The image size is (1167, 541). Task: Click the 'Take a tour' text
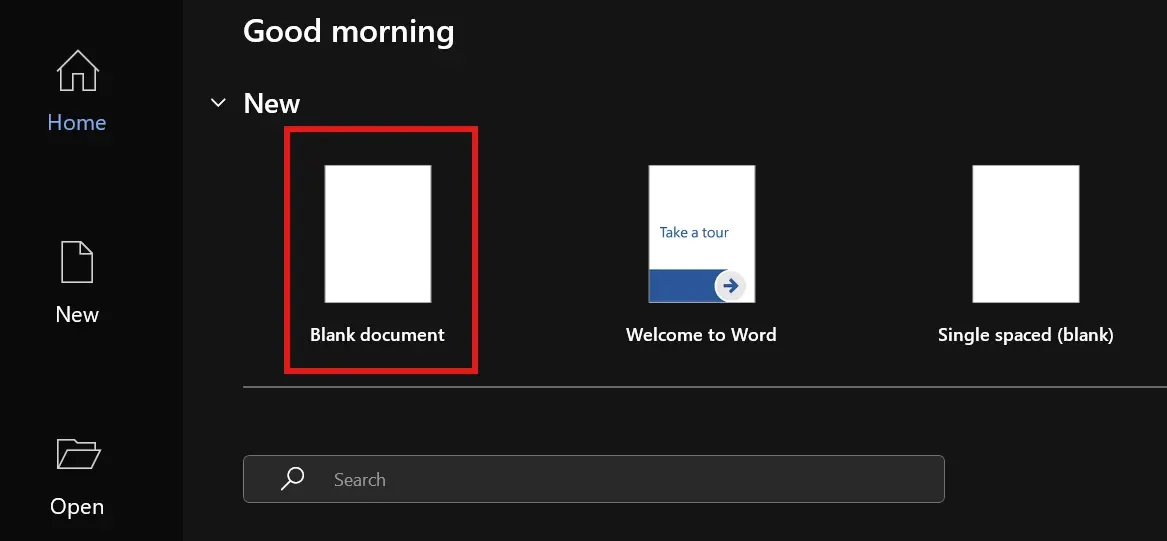(694, 232)
